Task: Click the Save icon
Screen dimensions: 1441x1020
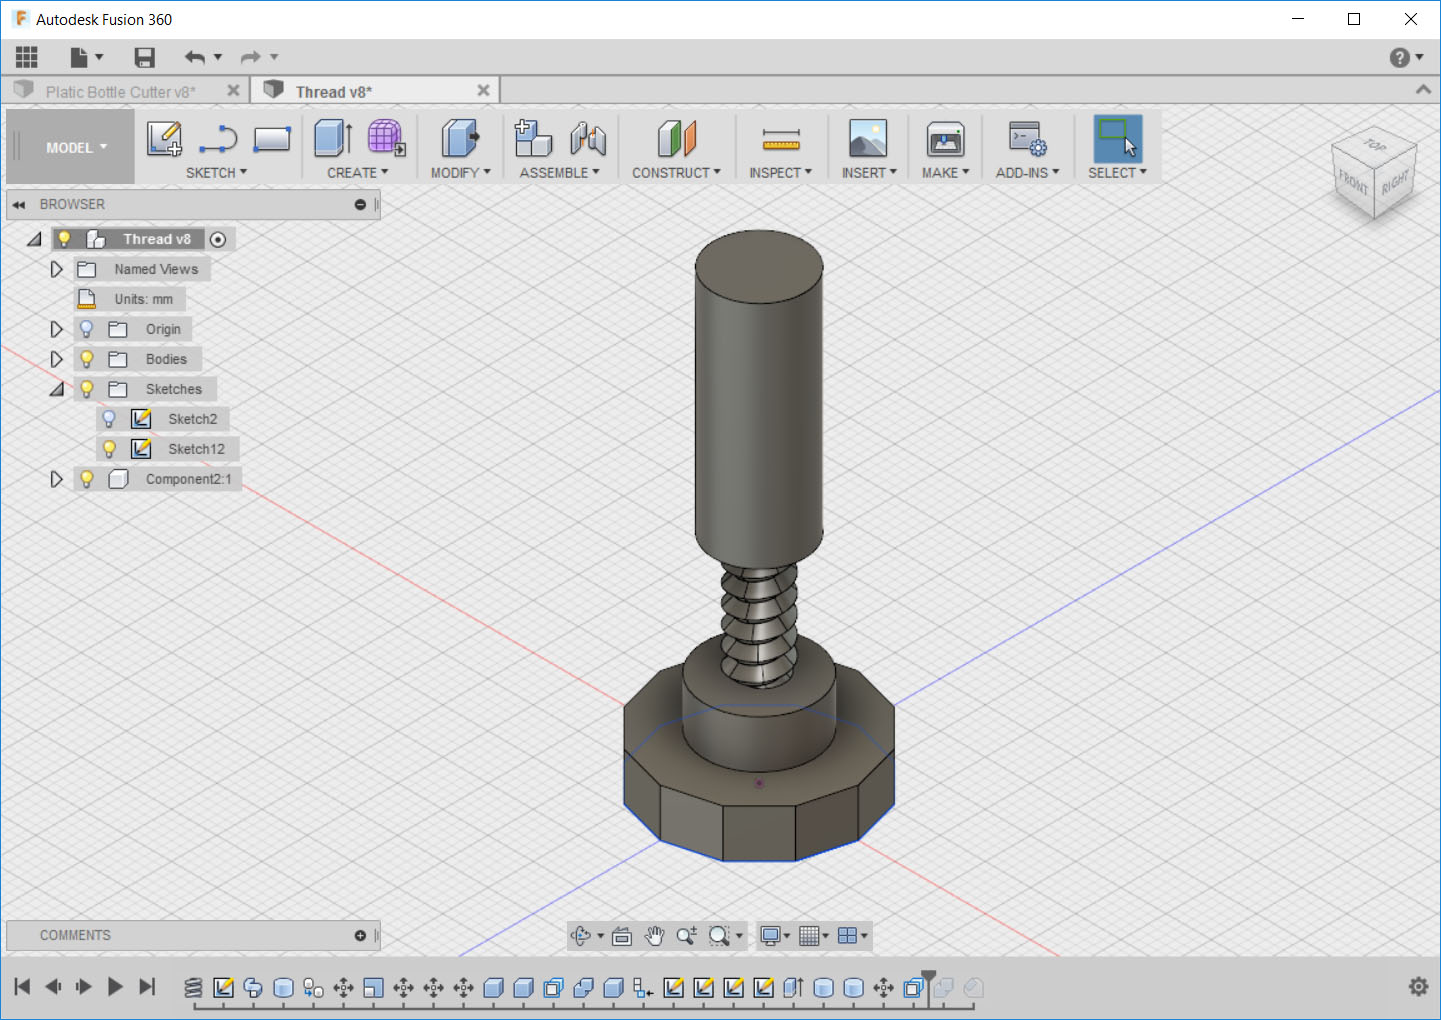Action: pos(145,58)
